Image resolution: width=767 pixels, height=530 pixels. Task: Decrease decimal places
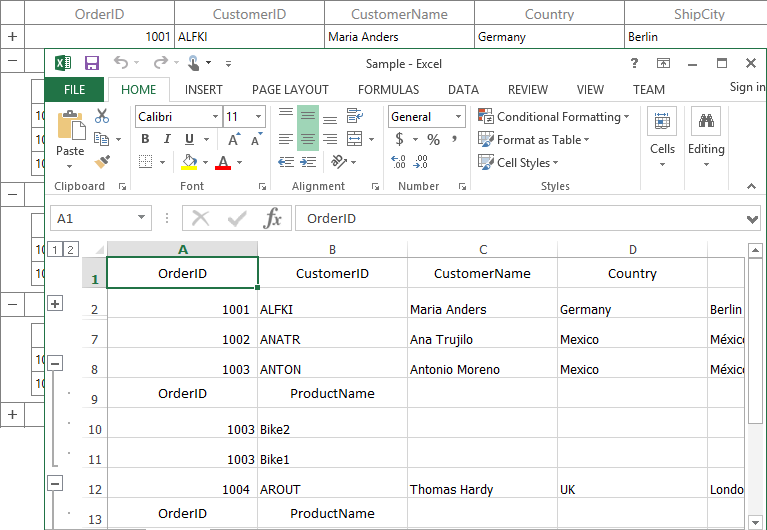(421, 161)
